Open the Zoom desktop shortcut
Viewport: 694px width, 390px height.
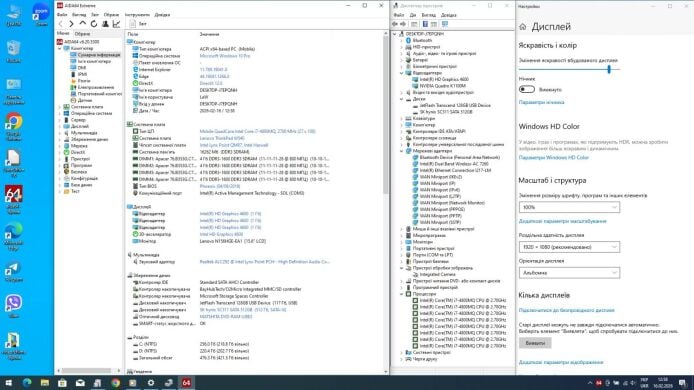click(x=41, y=14)
